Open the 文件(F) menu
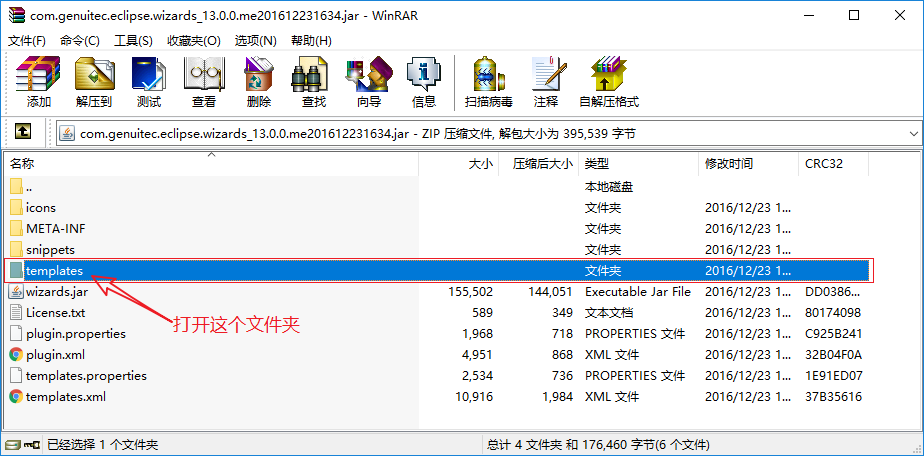 tap(27, 41)
